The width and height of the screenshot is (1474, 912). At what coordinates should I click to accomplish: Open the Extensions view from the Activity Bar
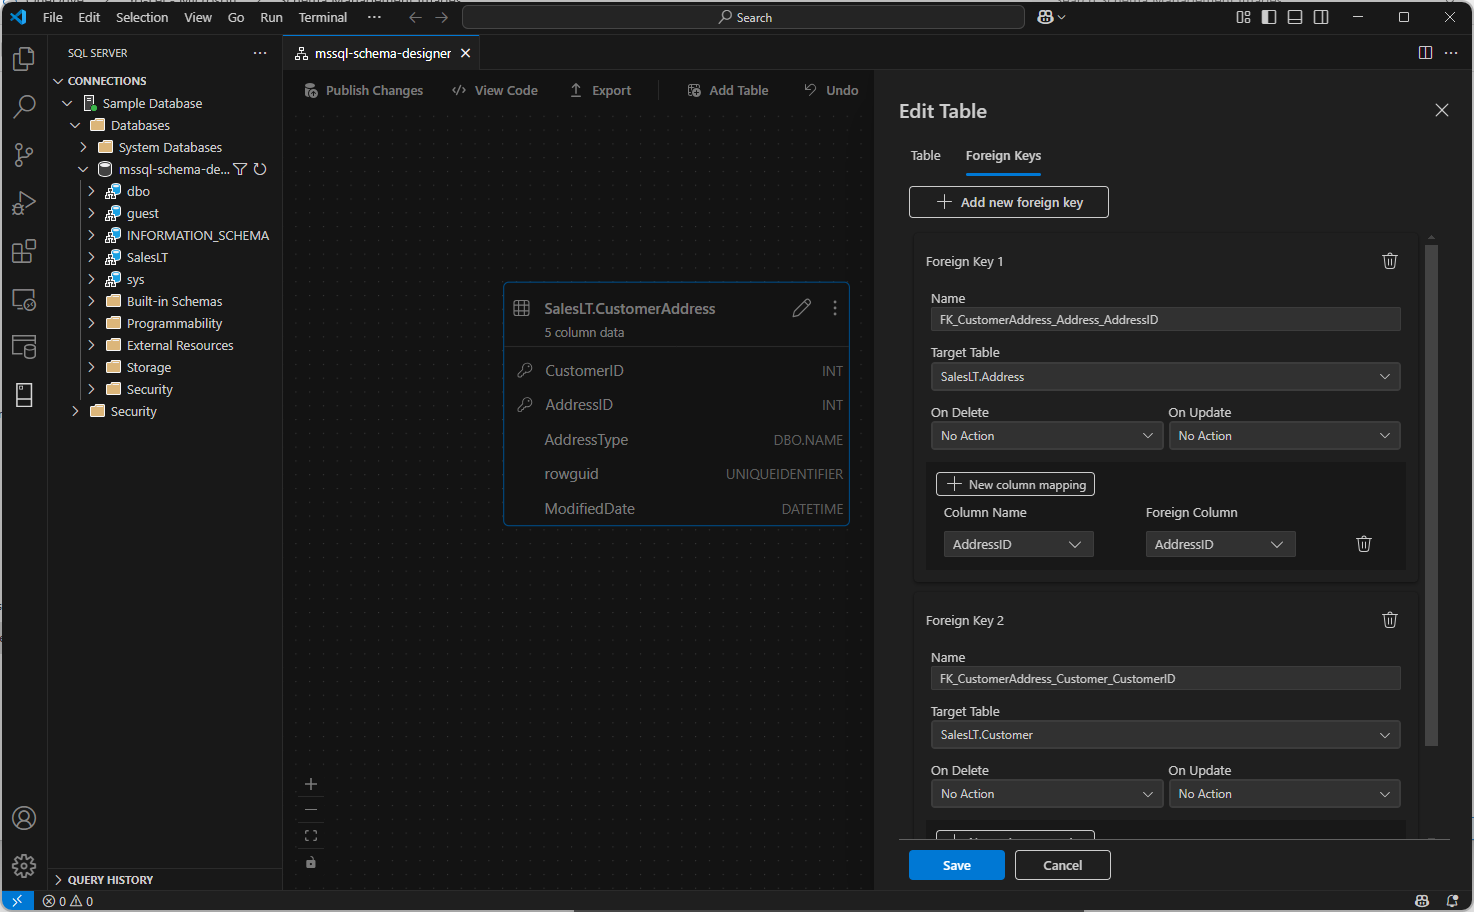(24, 251)
